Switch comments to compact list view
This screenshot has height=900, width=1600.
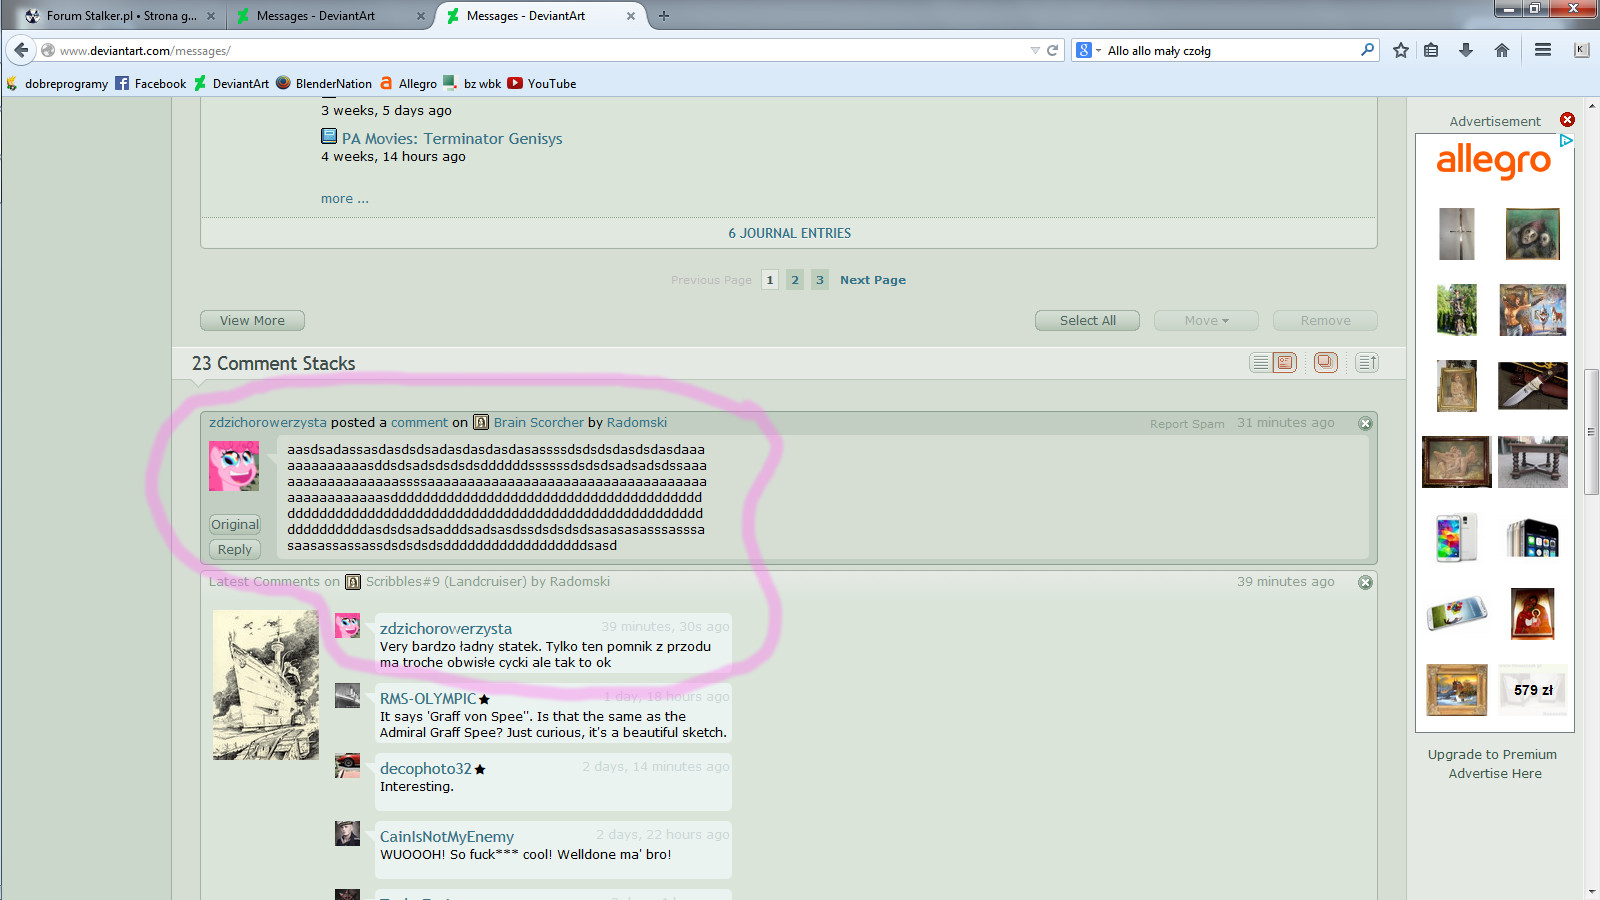pyautogui.click(x=1260, y=363)
